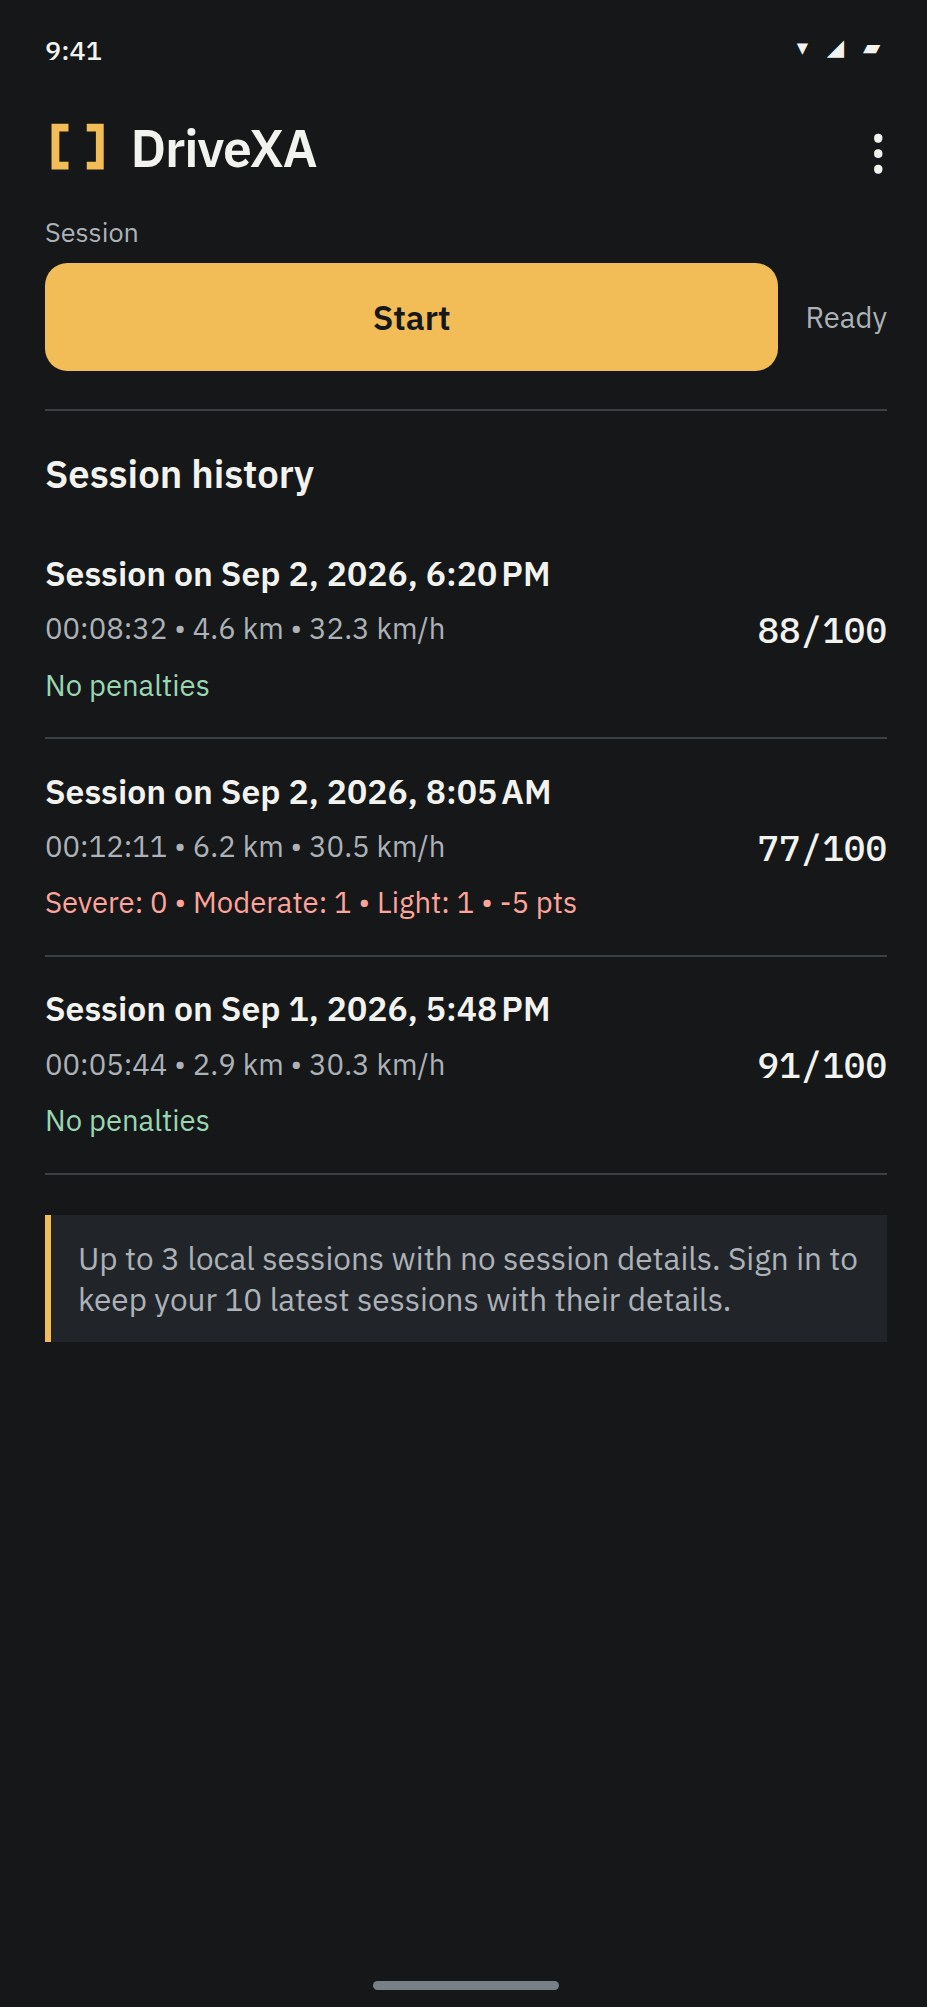Tap the DriveXA app title
The width and height of the screenshot is (927, 2007).
pyautogui.click(x=224, y=149)
